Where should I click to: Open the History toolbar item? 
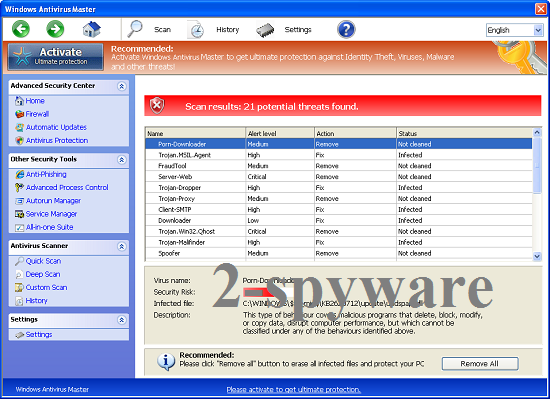point(228,30)
